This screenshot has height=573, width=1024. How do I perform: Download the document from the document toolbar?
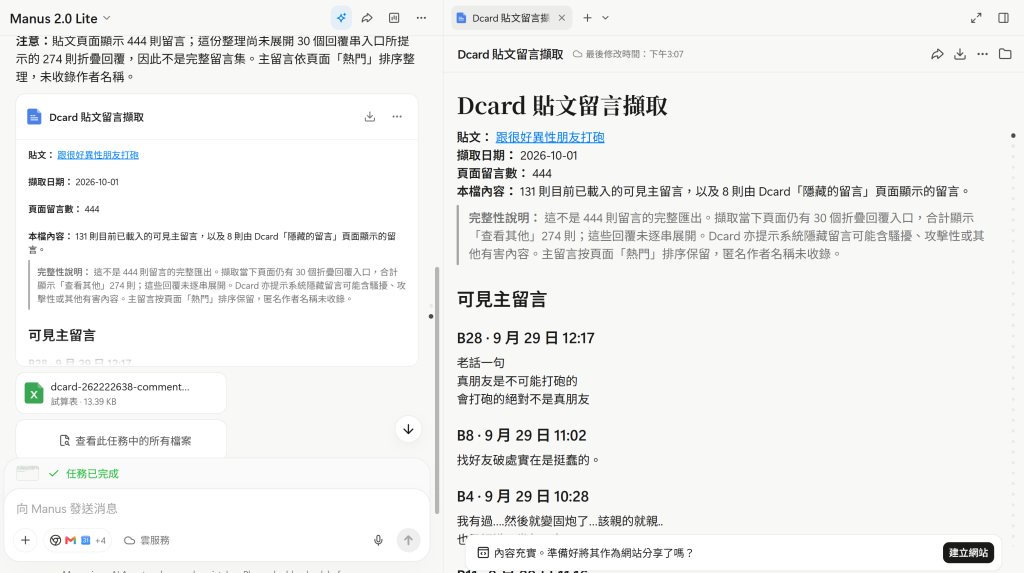(x=960, y=54)
